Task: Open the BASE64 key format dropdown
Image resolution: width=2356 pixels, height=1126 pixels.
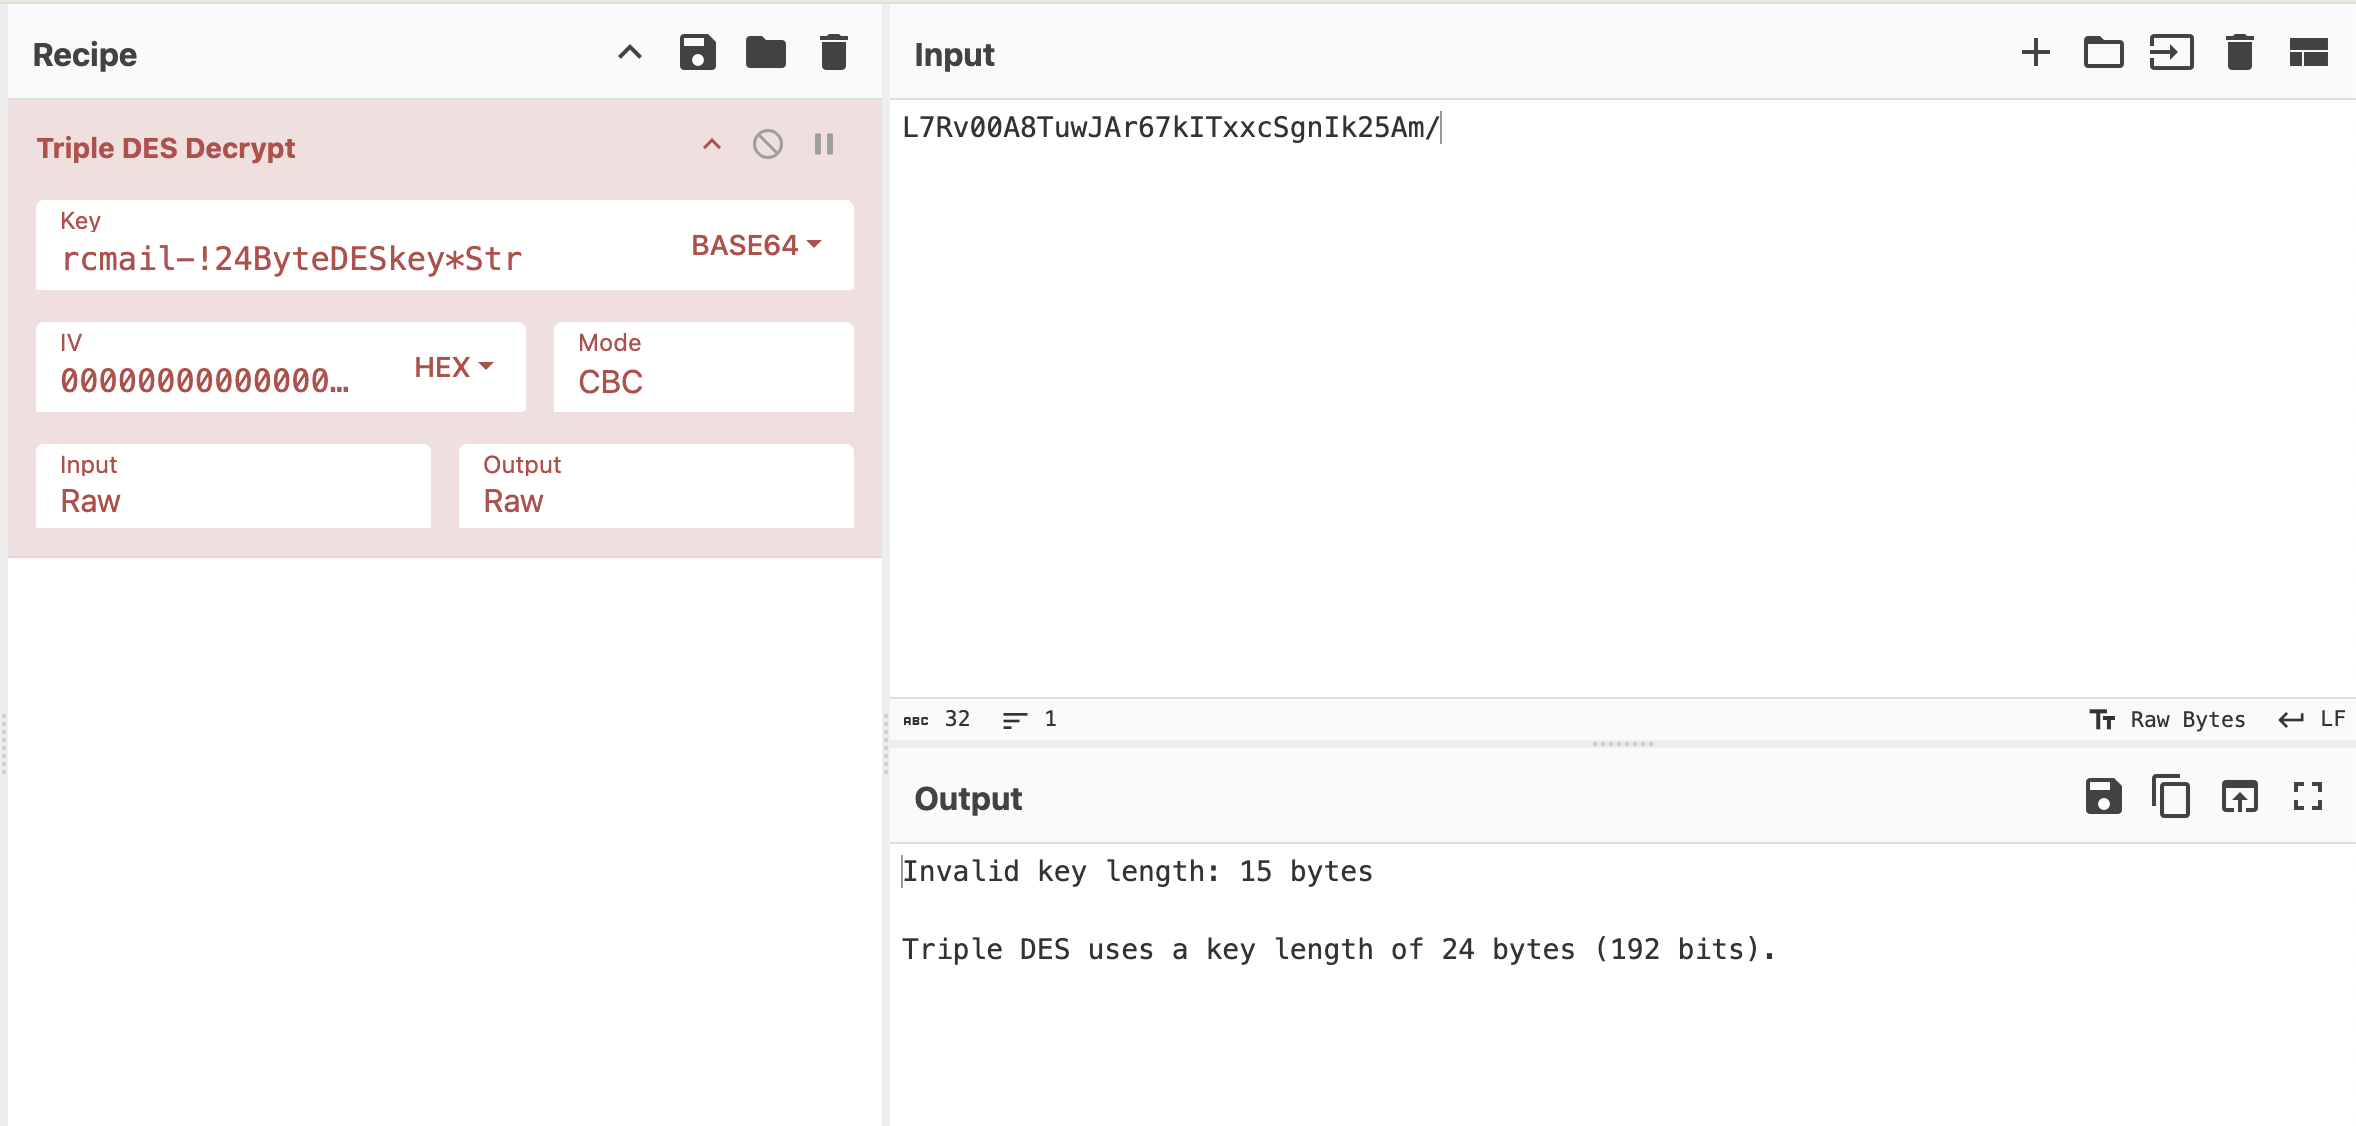Action: [756, 245]
